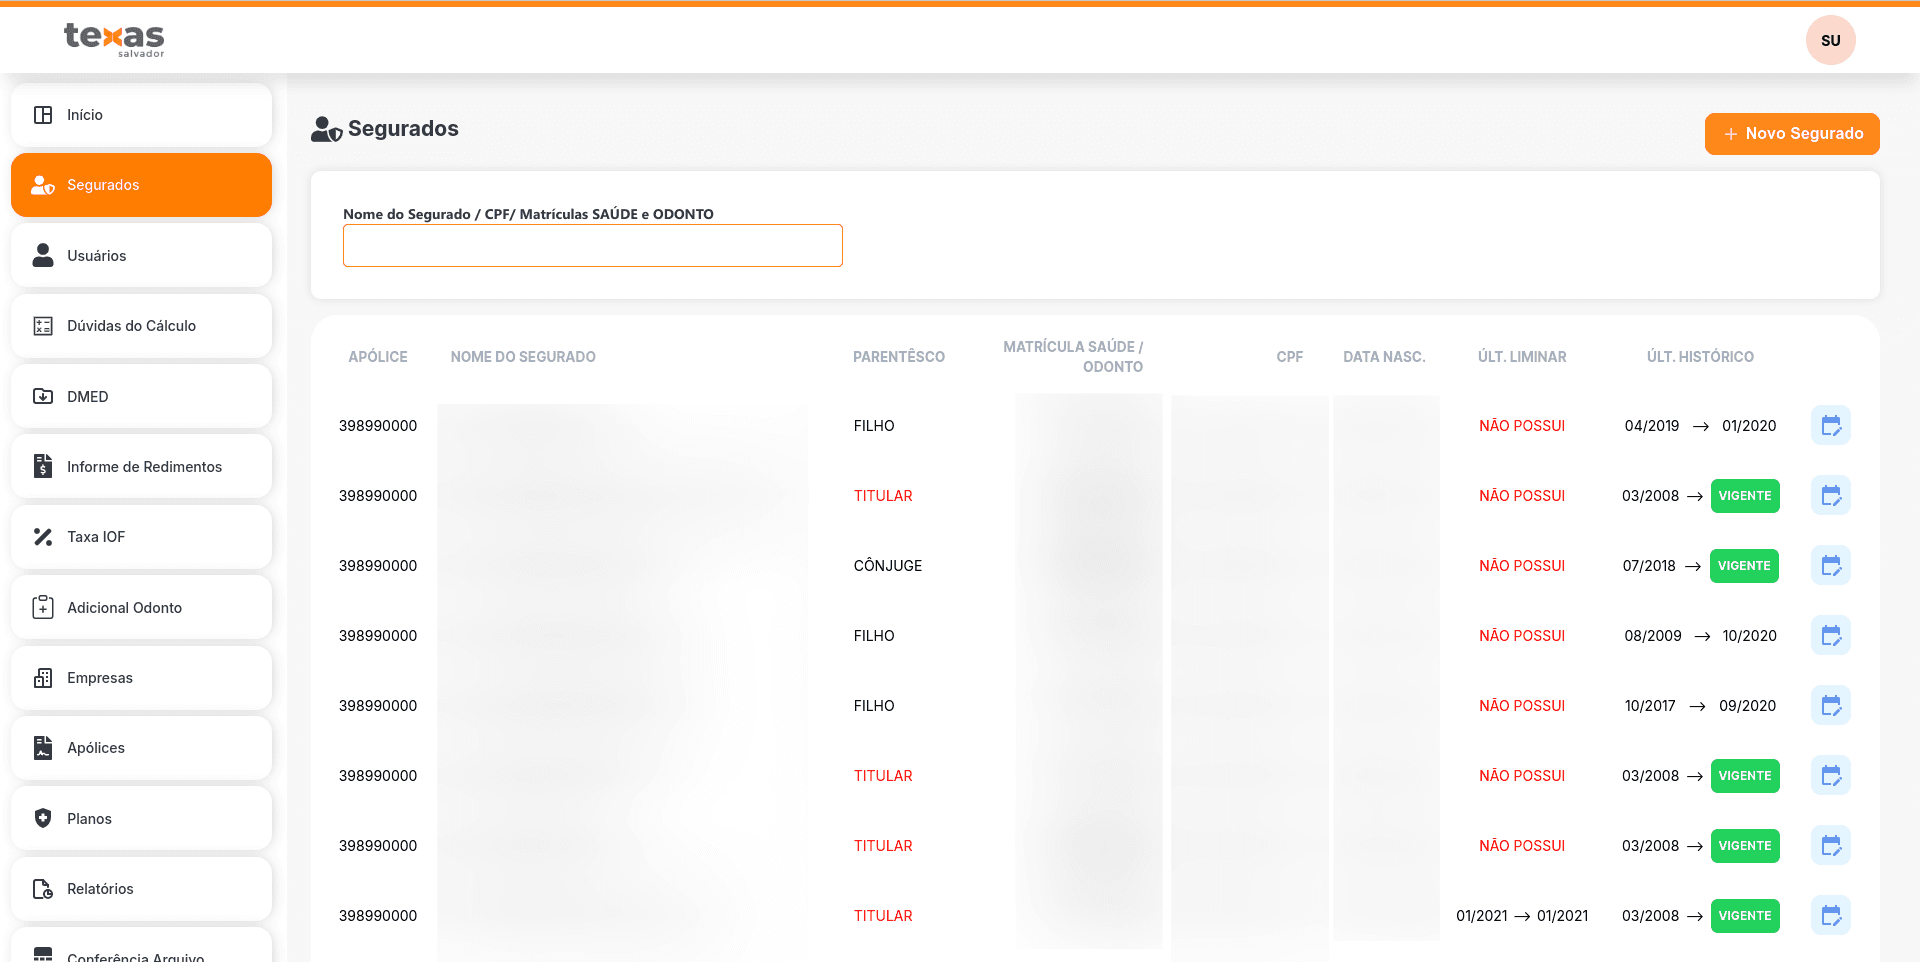Open Dúvidas do Cálculo page
This screenshot has width=1920, height=962.
tap(141, 326)
